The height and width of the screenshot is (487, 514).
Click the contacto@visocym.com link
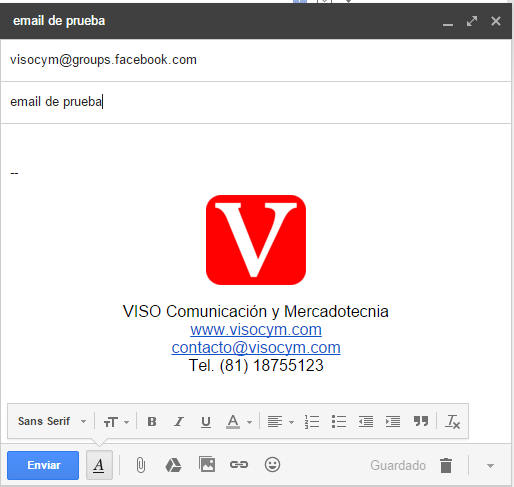click(256, 348)
